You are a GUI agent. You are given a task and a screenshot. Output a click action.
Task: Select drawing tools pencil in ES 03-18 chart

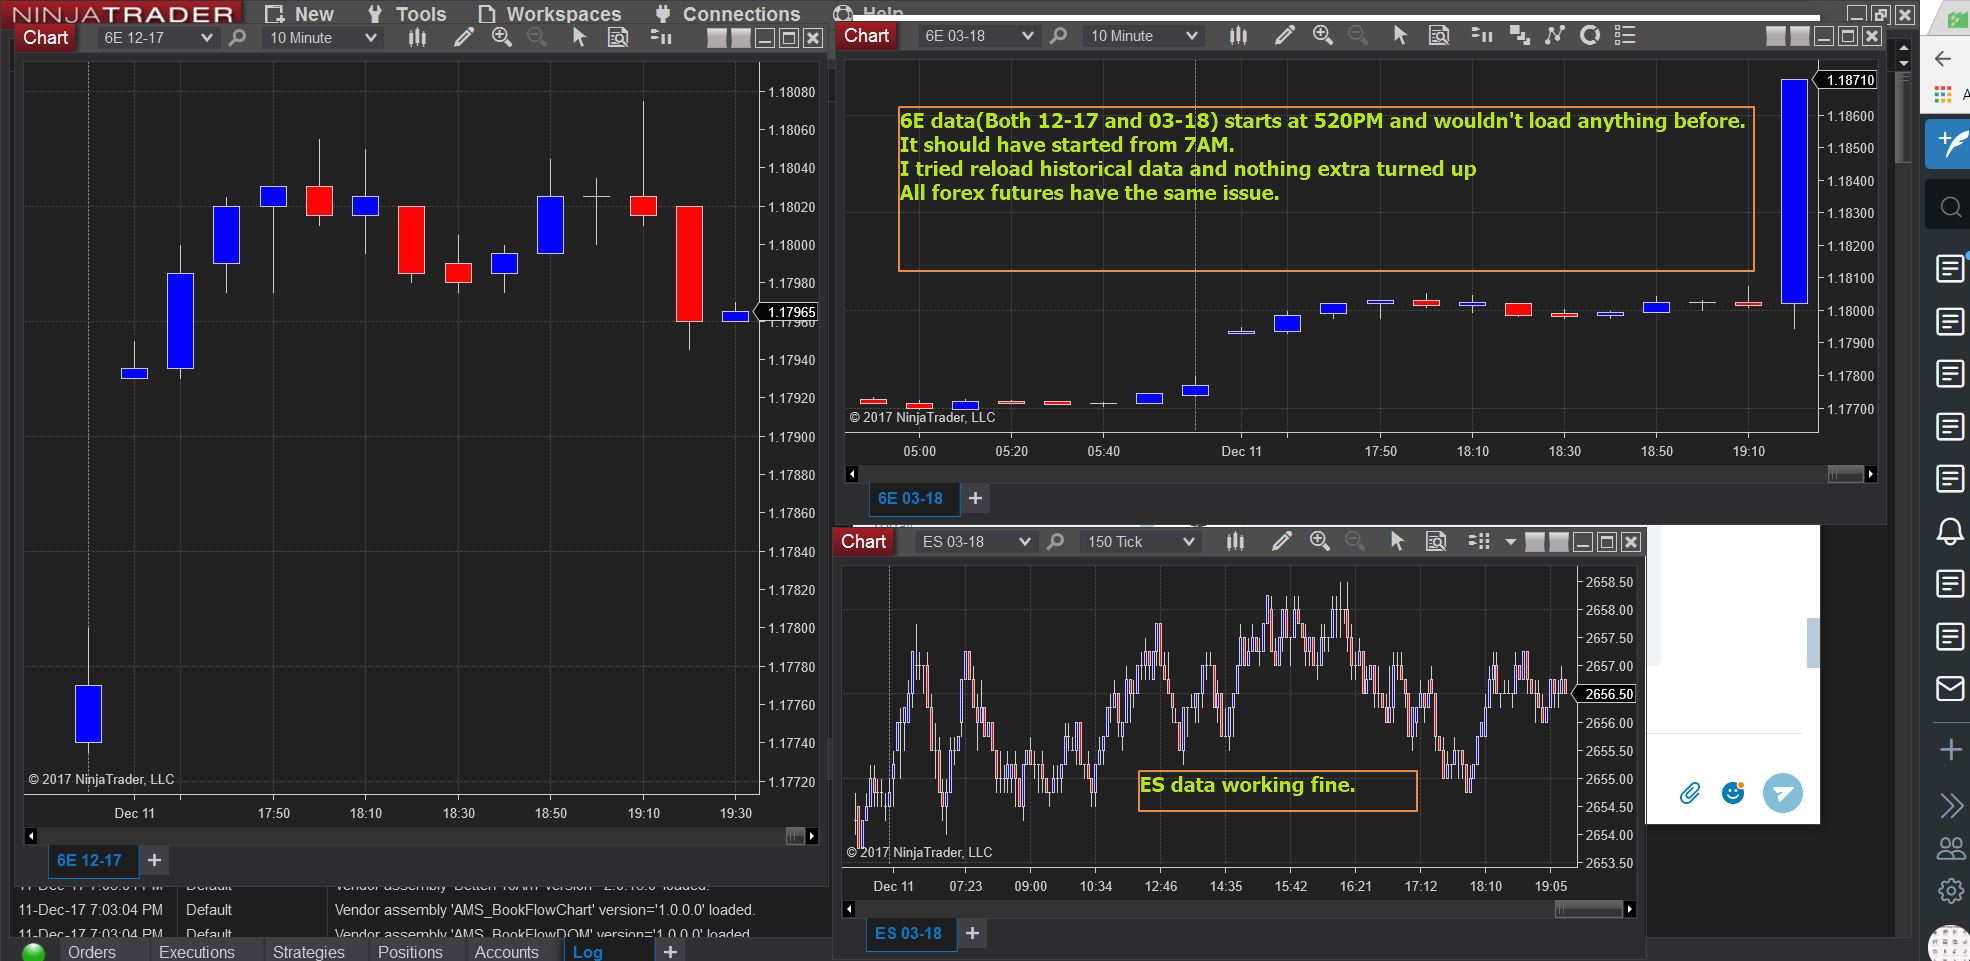click(x=1281, y=542)
